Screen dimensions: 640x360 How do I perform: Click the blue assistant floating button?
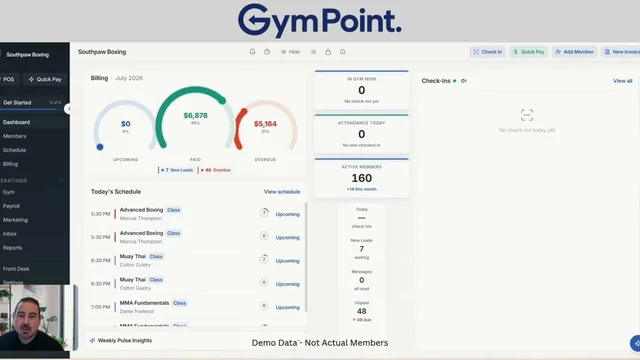(636, 343)
